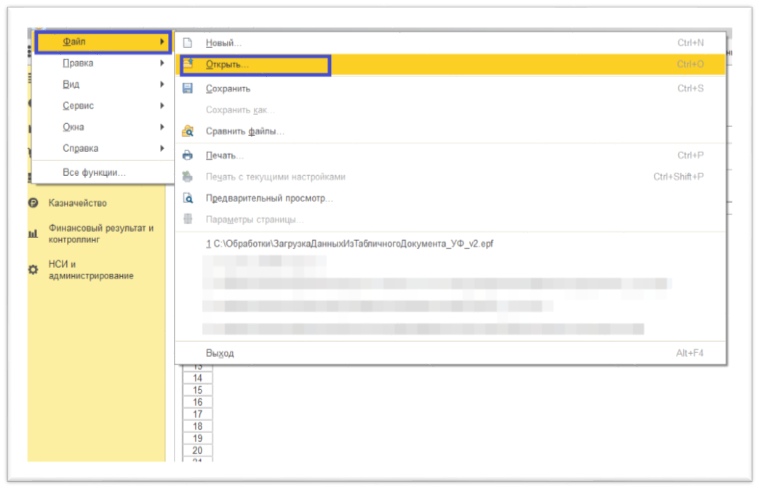The height and width of the screenshot is (489, 759).
Task: Click the Сравнить файлы icon
Action: click(x=187, y=131)
